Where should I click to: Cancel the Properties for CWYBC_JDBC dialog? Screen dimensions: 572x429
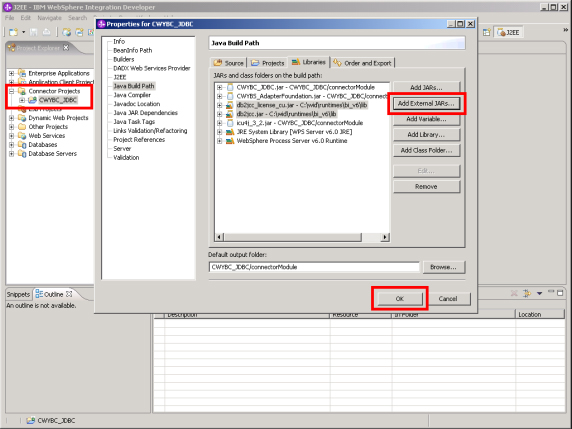point(448,299)
